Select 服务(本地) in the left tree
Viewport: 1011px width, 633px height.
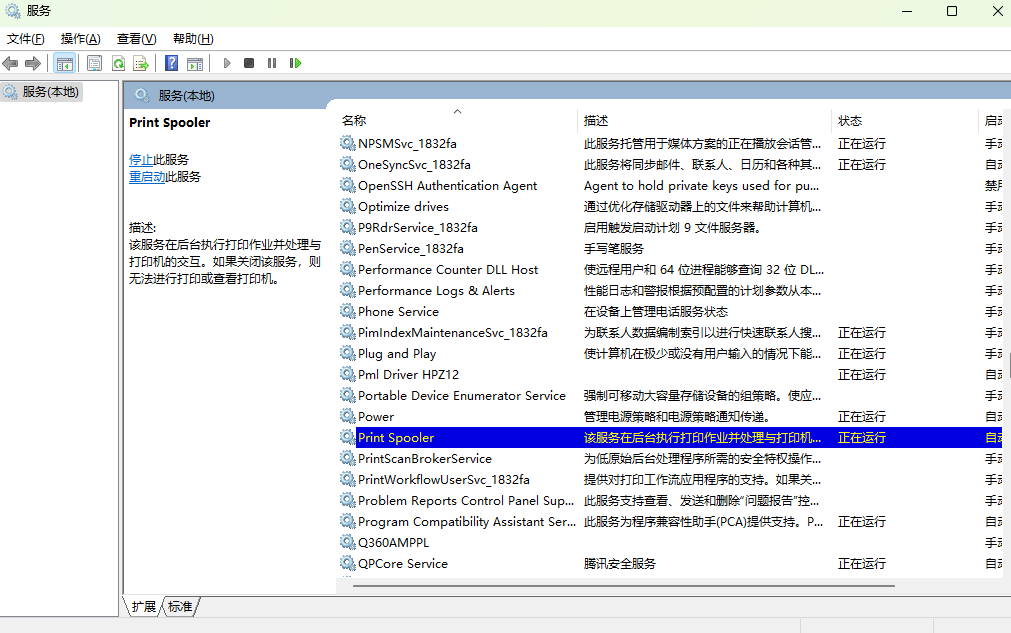tap(42, 92)
